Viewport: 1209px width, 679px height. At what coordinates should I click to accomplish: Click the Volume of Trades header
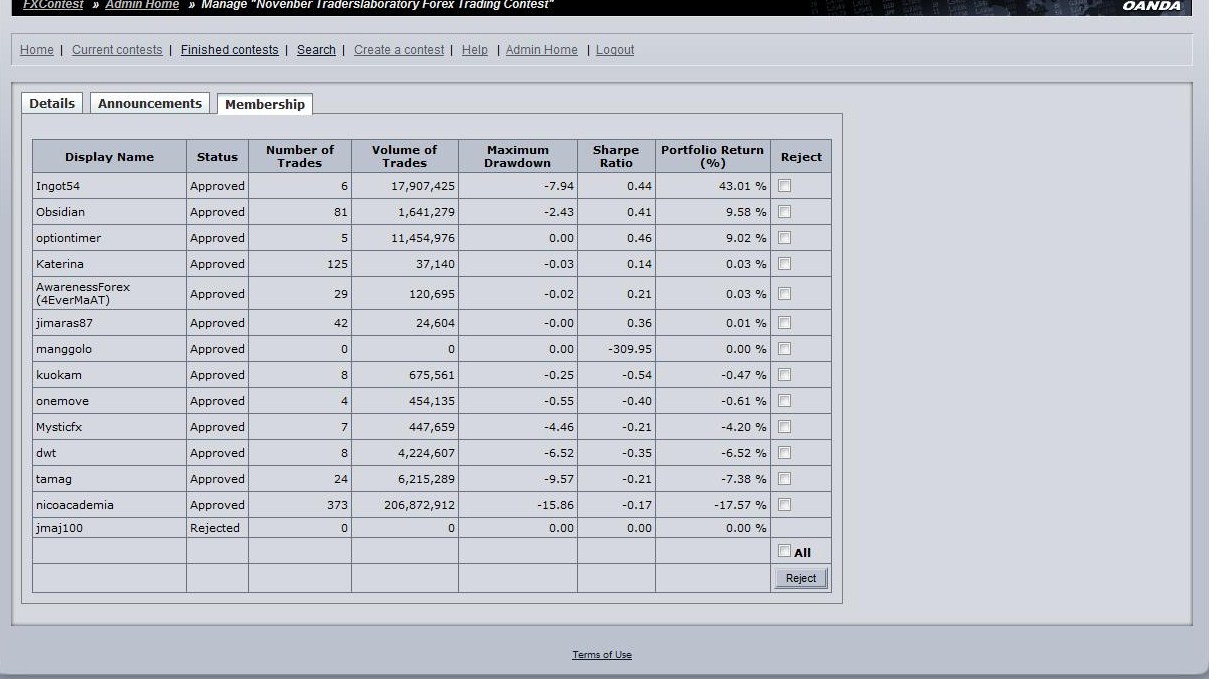pyautogui.click(x=405, y=156)
